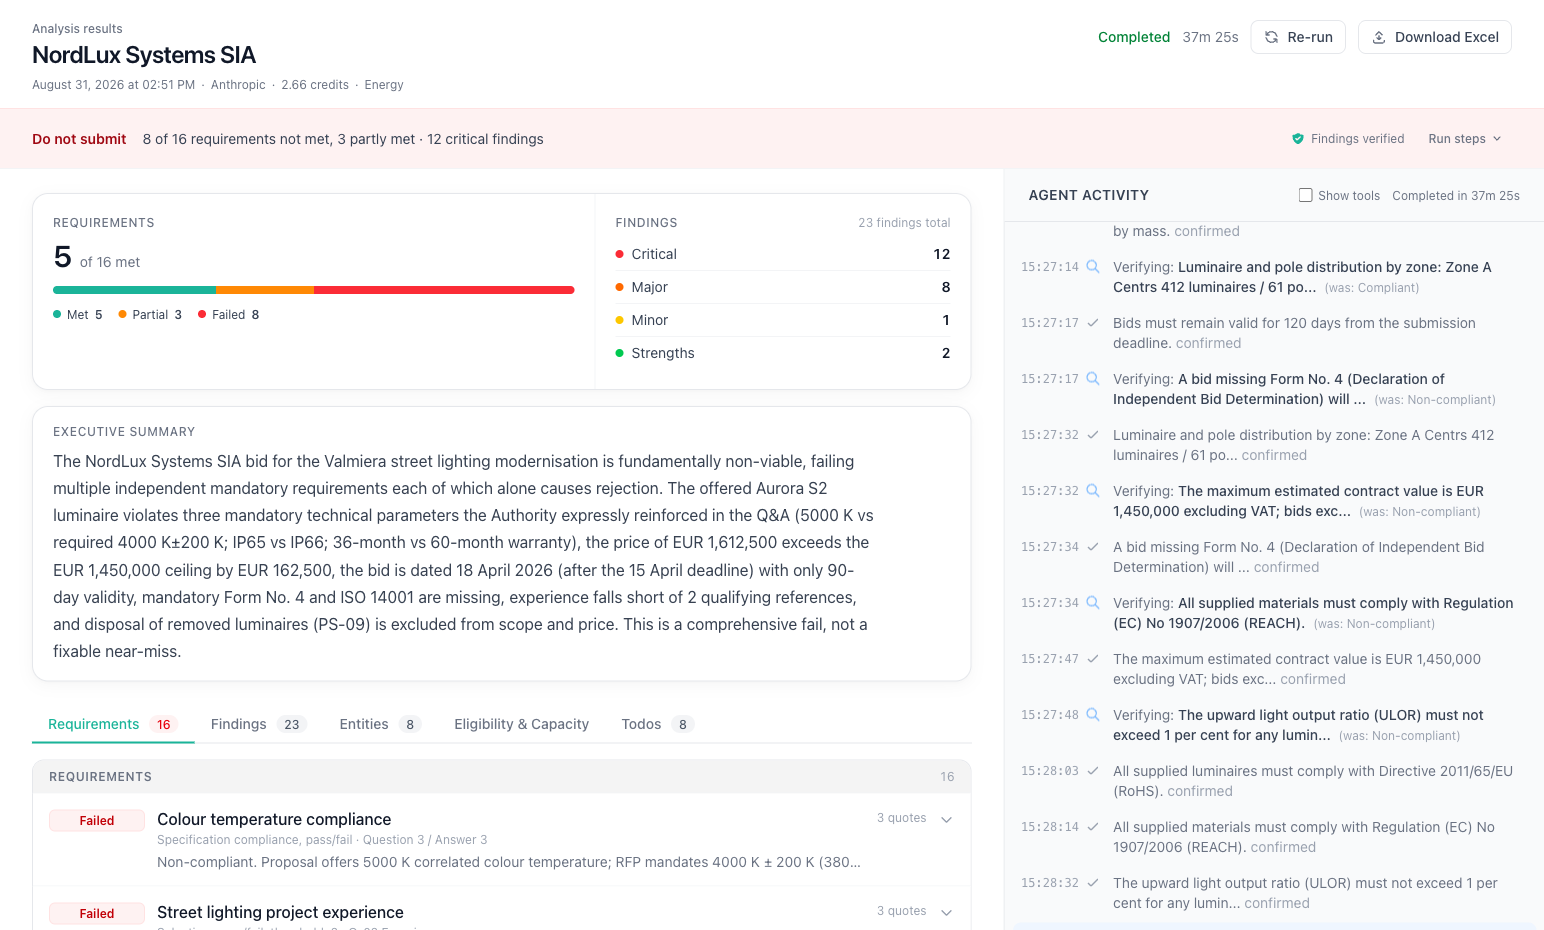Screen dimensions: 1544x930
Task: Click the Findings verified label
Action: (1357, 139)
